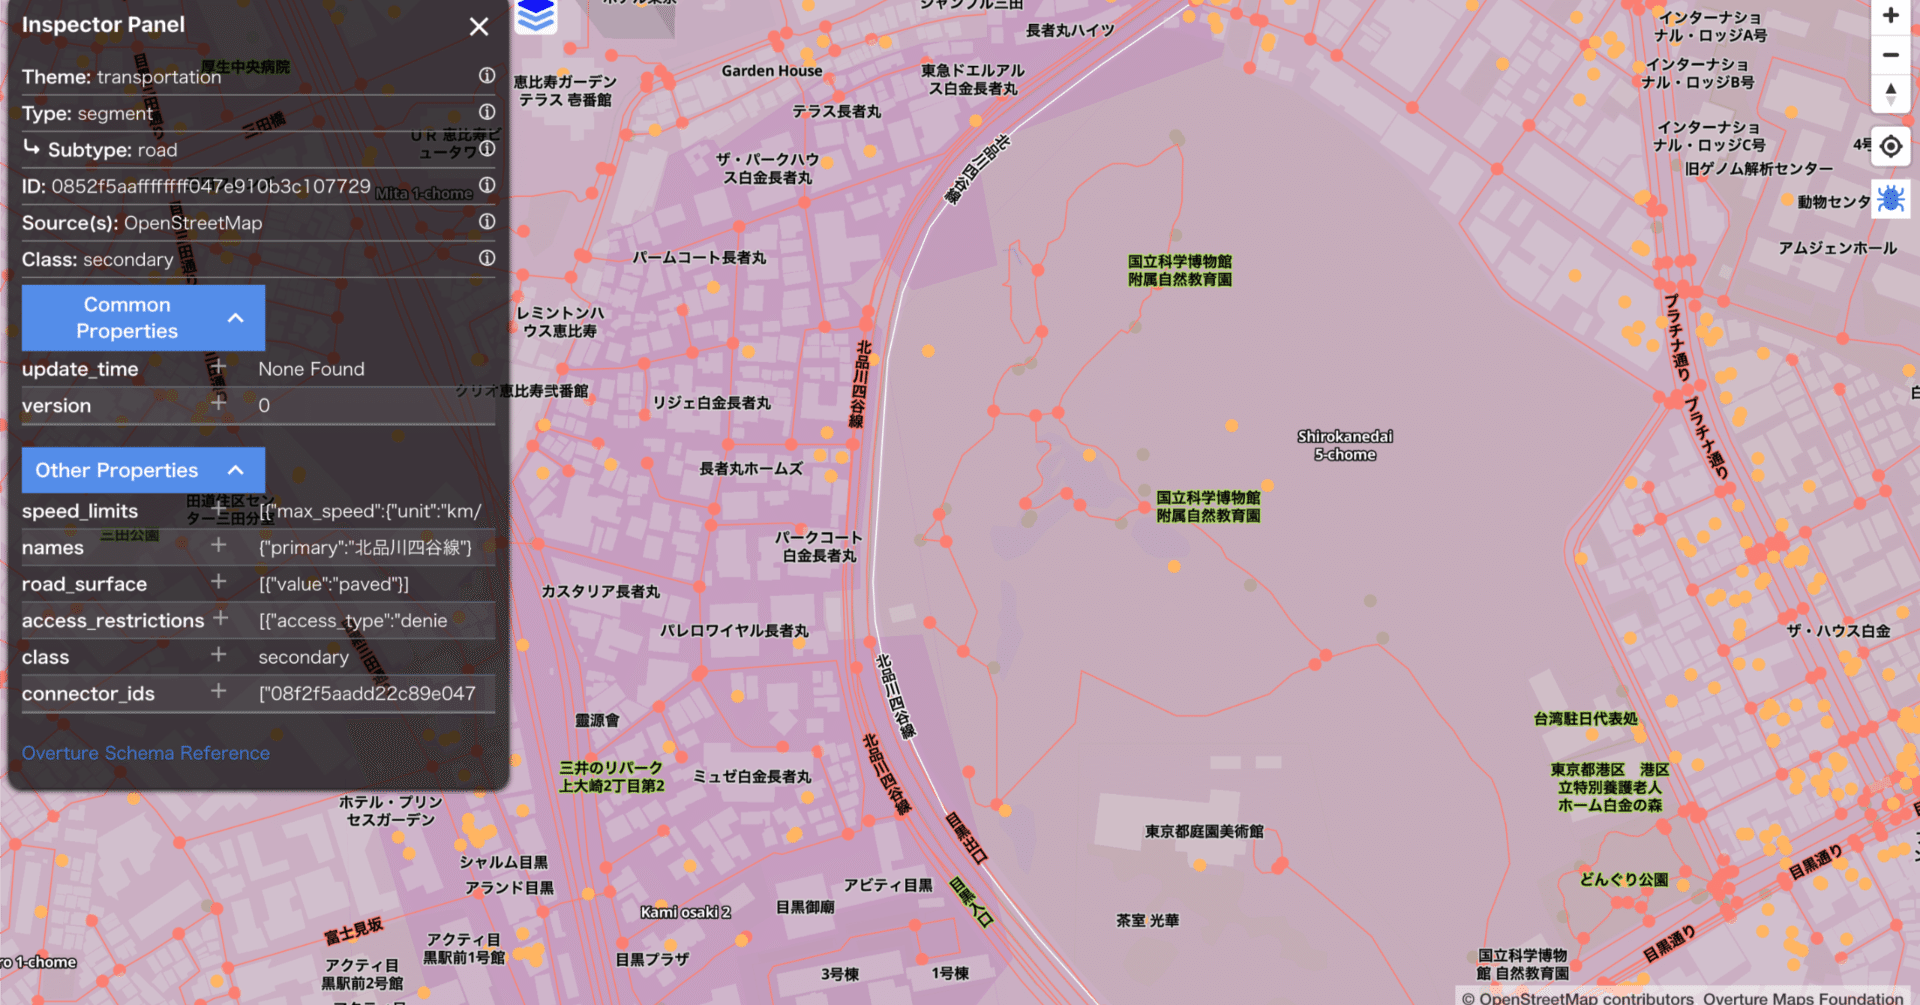Open the Overture Schema Reference link
The image size is (1920, 1005).
click(146, 752)
